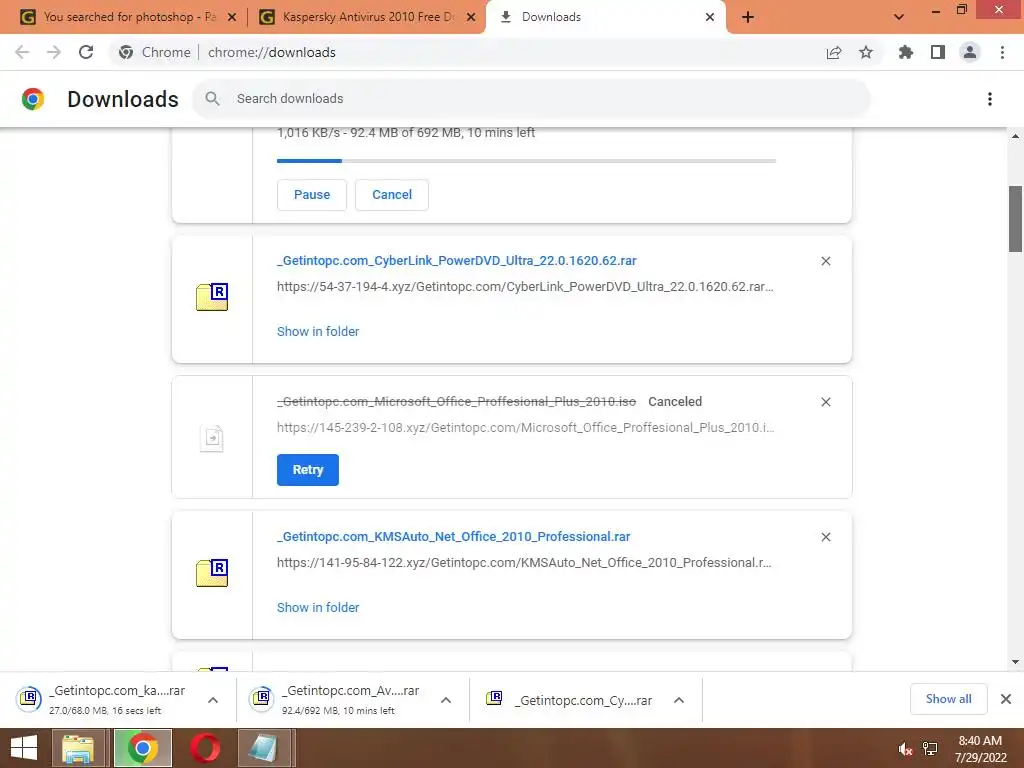This screenshot has width=1024, height=768.
Task: Open the Chrome profile avatar
Action: point(970,52)
